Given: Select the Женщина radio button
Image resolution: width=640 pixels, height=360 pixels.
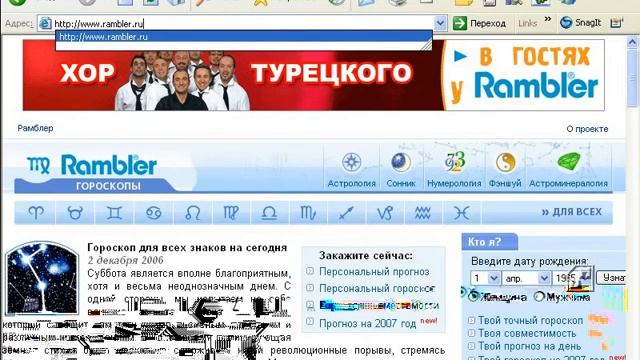Looking at the screenshot, I should 473,296.
